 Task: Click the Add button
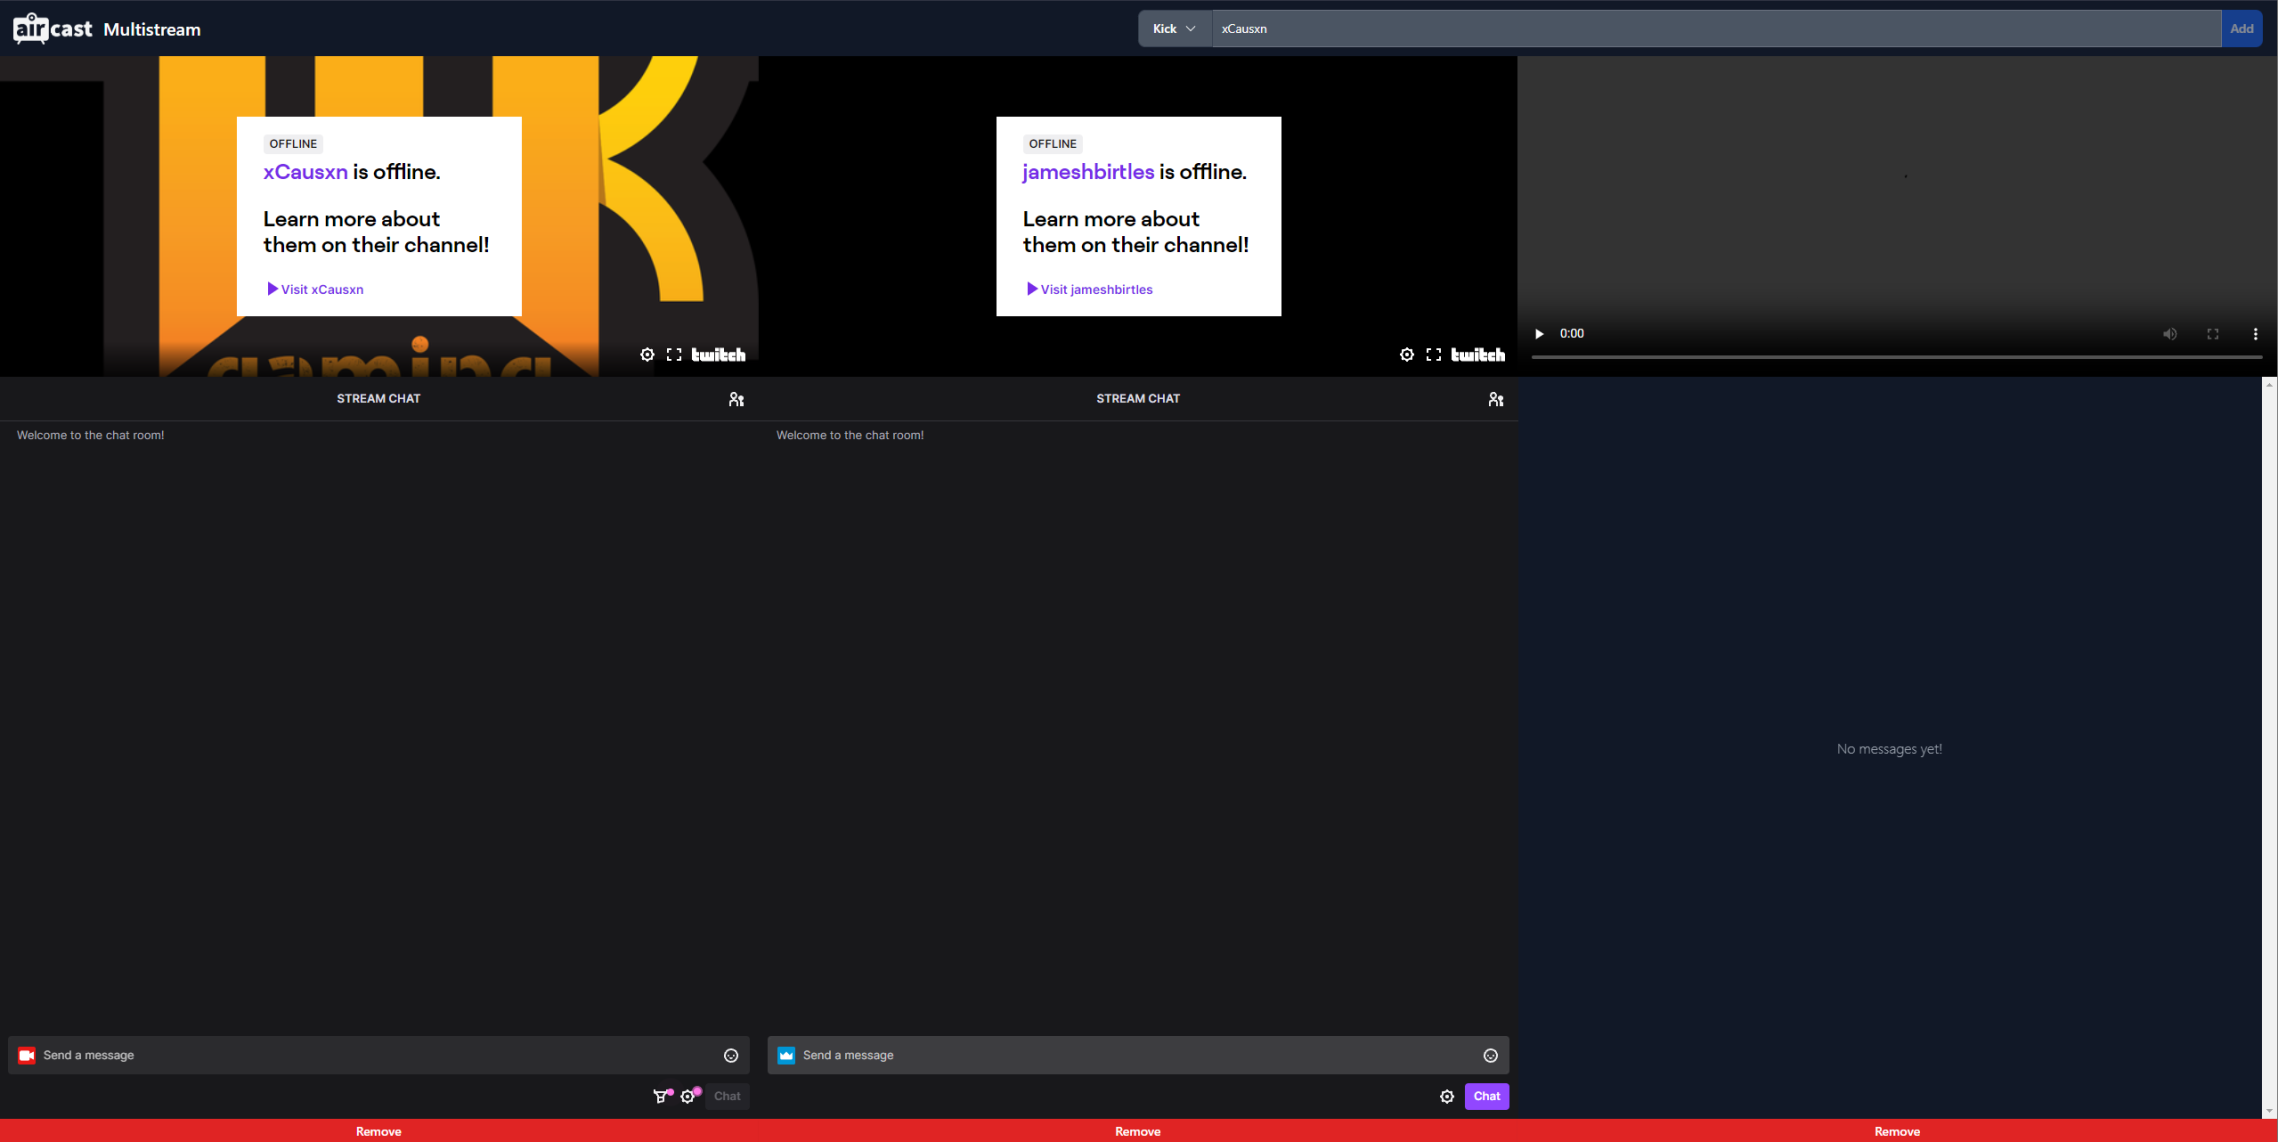(x=2241, y=29)
